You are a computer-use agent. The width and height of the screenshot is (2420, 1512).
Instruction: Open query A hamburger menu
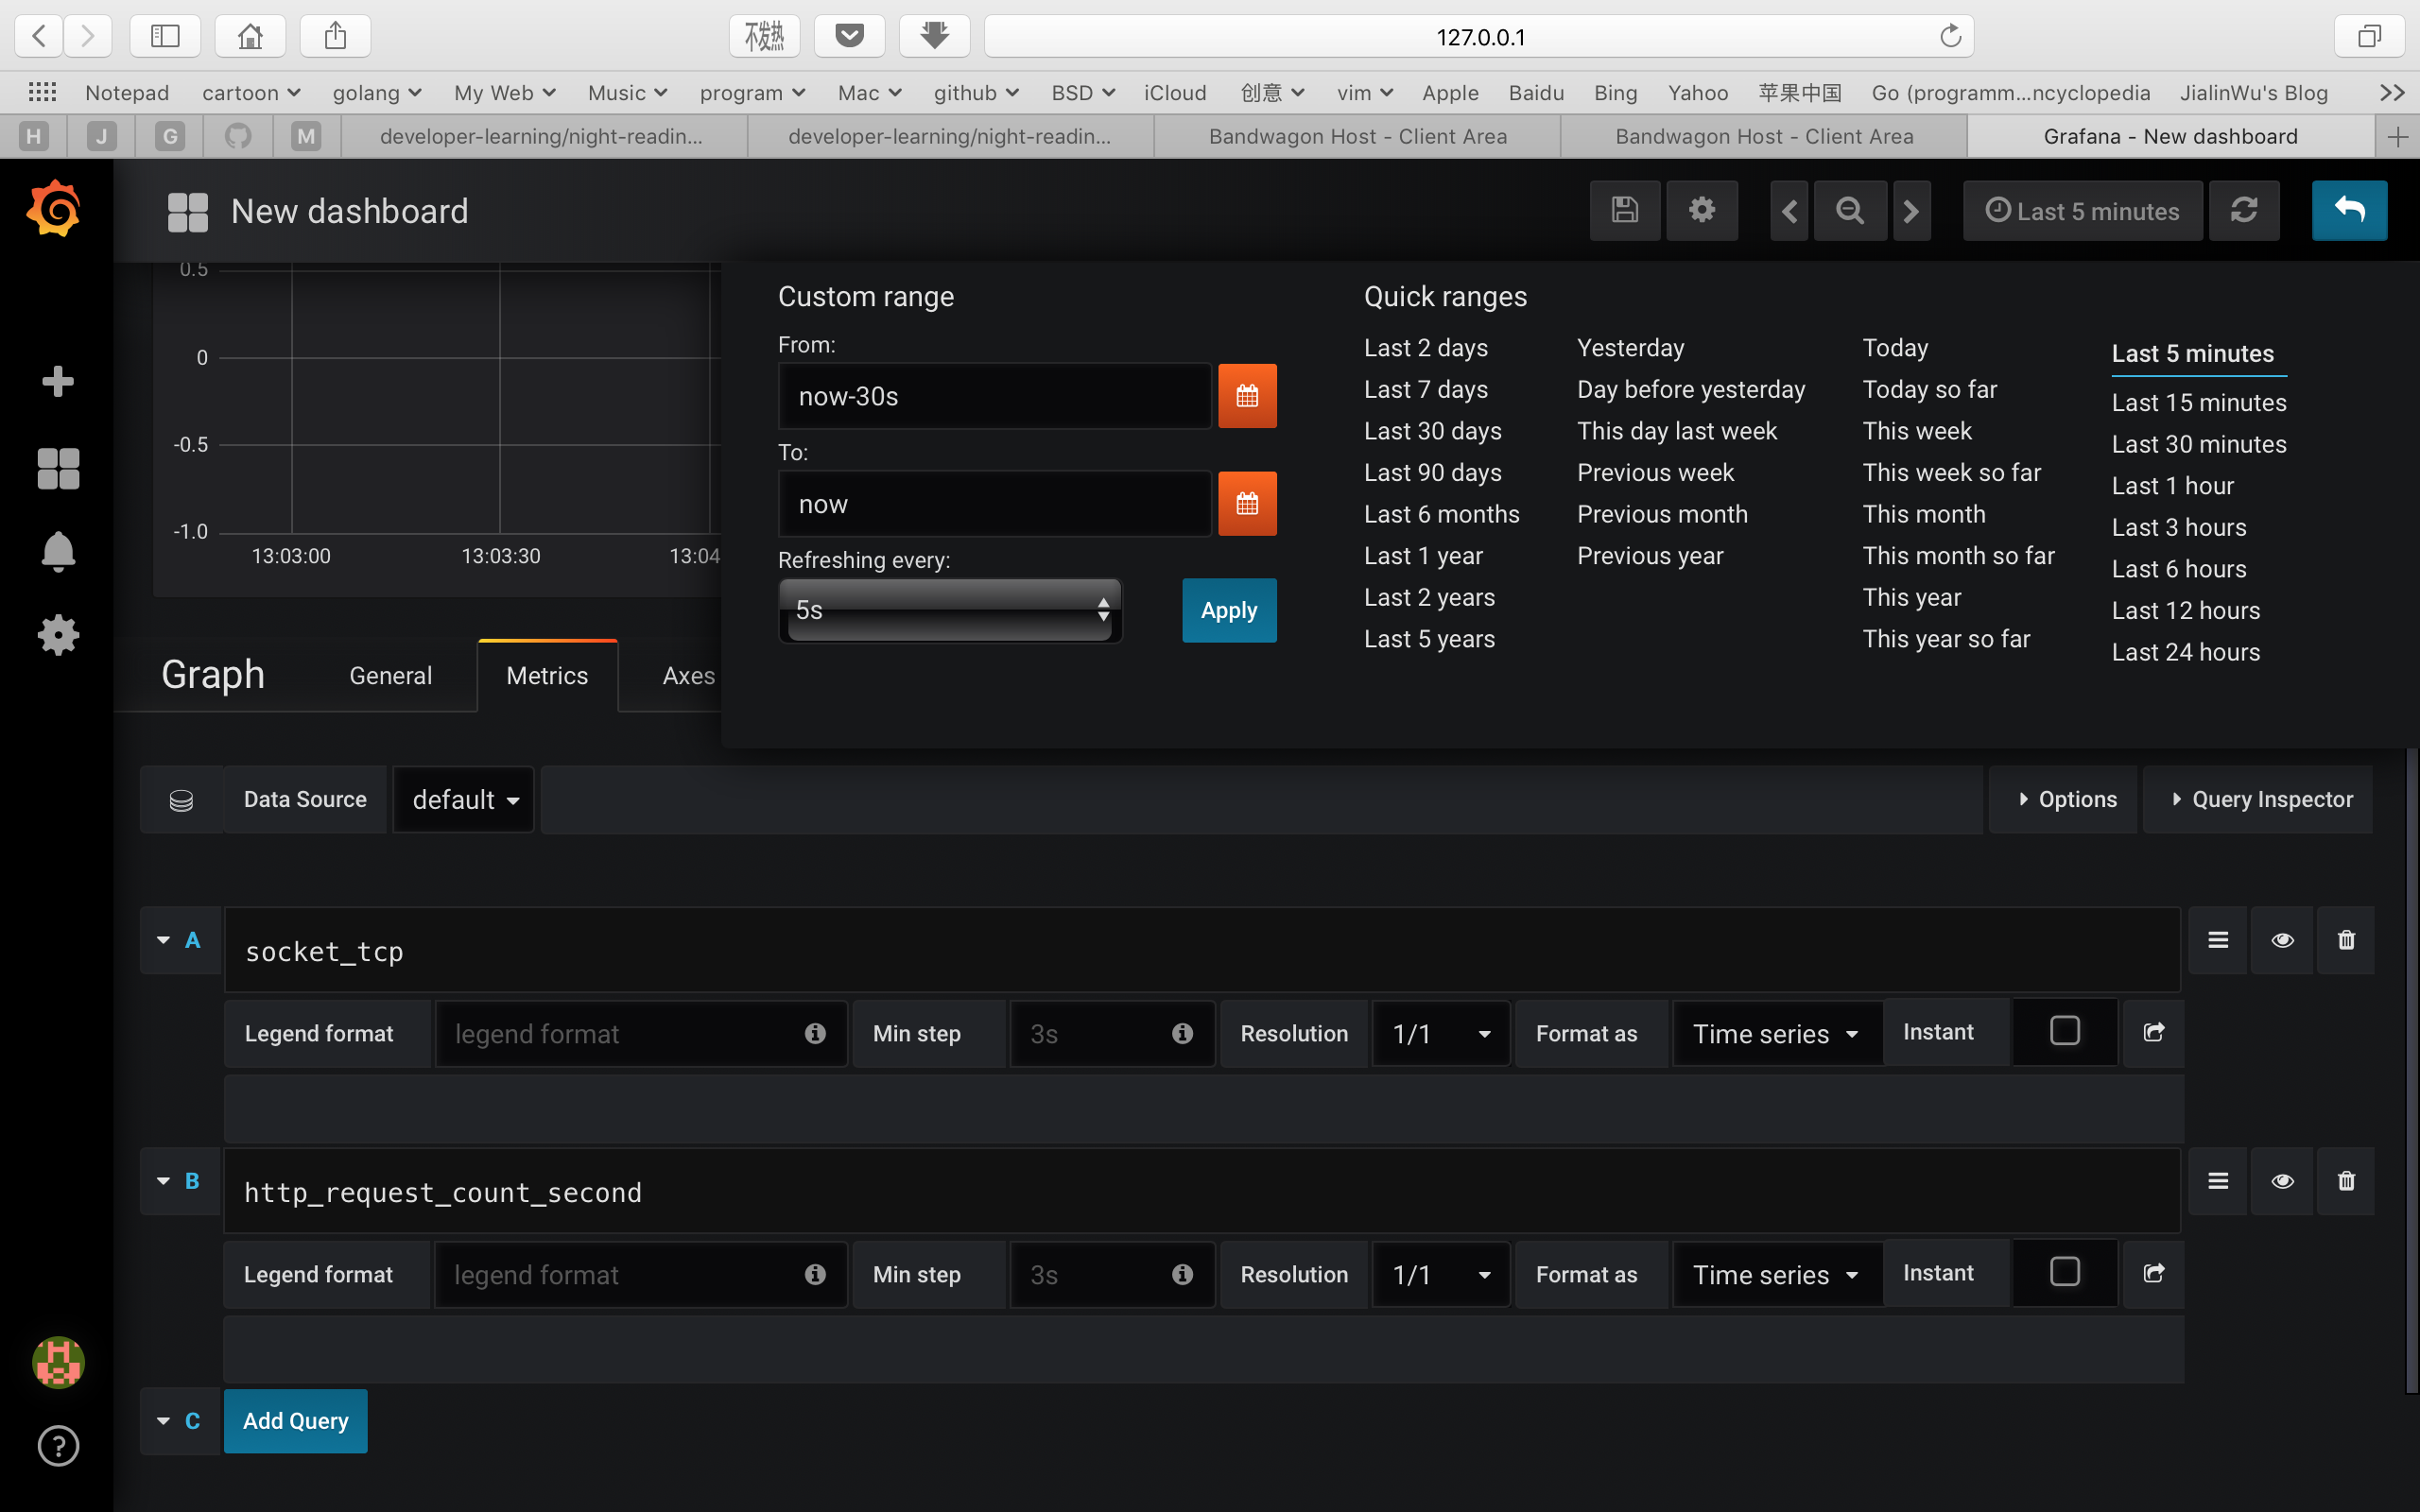[x=2218, y=940]
